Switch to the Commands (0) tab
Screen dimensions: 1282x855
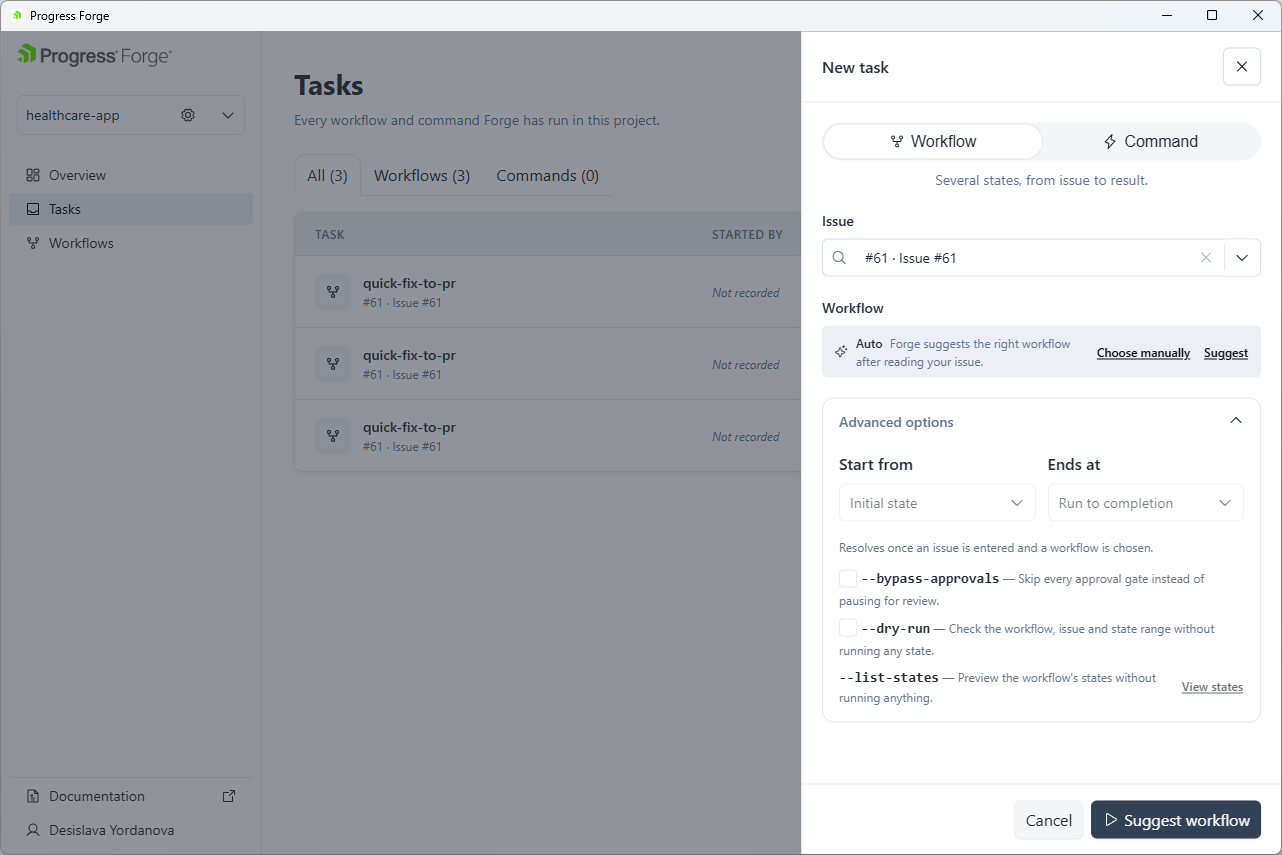pyautogui.click(x=548, y=176)
